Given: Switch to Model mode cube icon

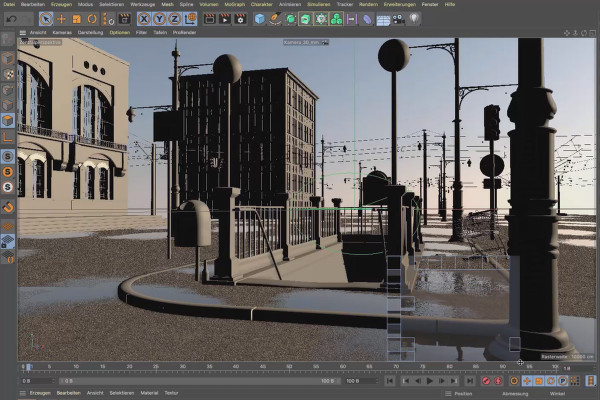Looking at the screenshot, I should click(x=8, y=59).
